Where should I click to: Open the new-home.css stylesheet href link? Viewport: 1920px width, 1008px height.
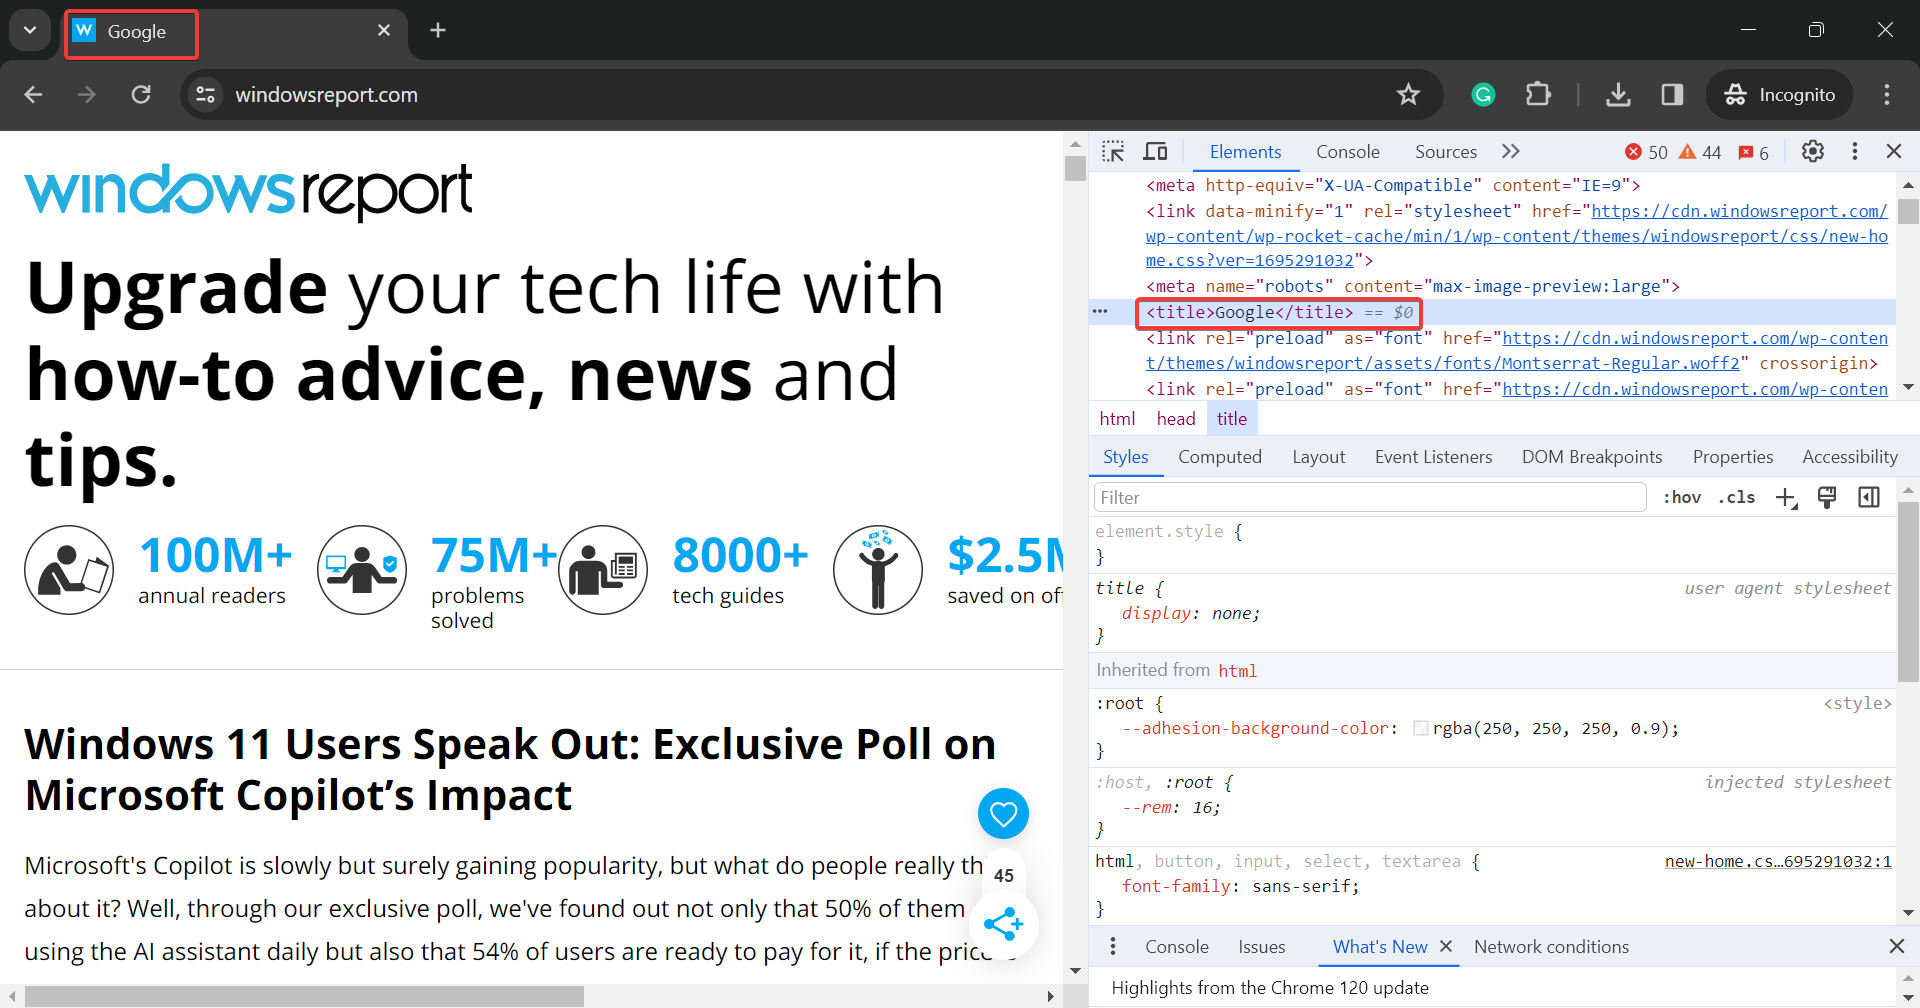coord(1517,236)
